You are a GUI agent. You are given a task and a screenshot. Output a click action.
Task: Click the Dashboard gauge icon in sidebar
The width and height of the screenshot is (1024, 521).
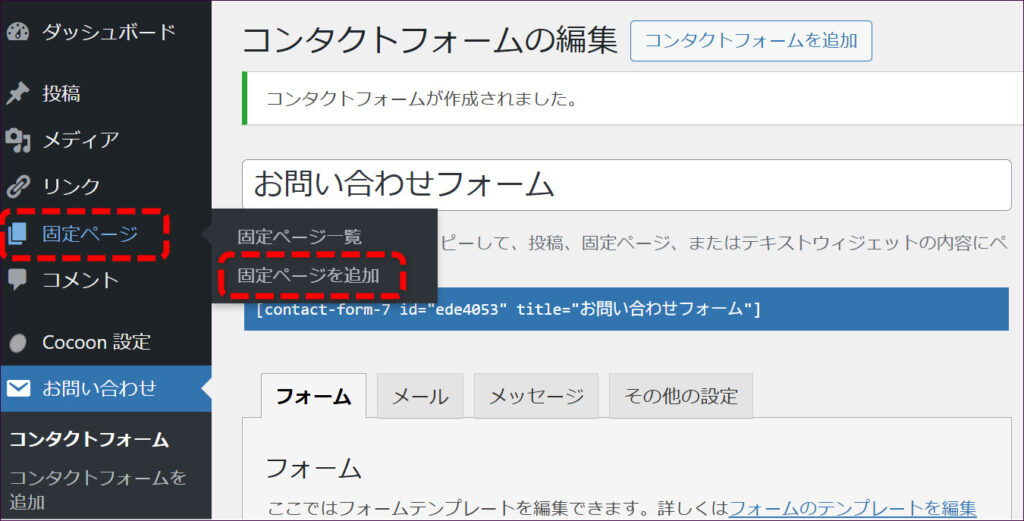click(18, 32)
